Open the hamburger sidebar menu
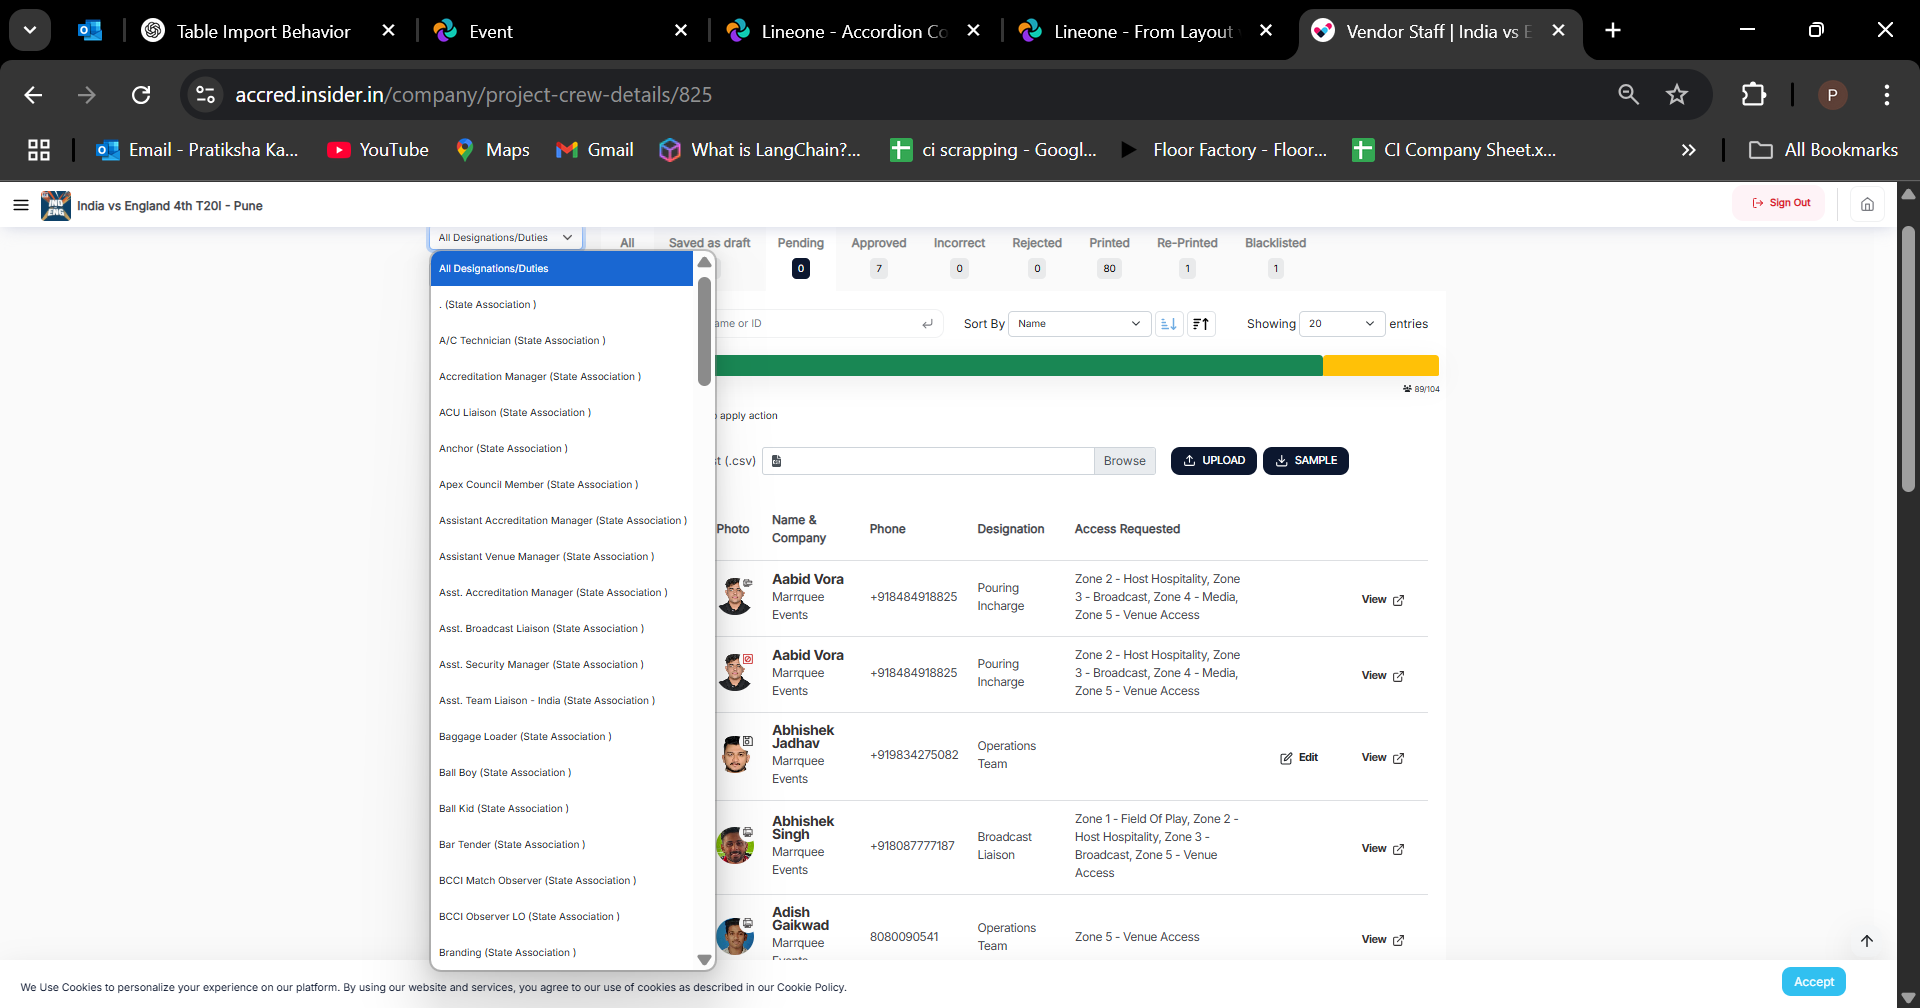 point(20,205)
